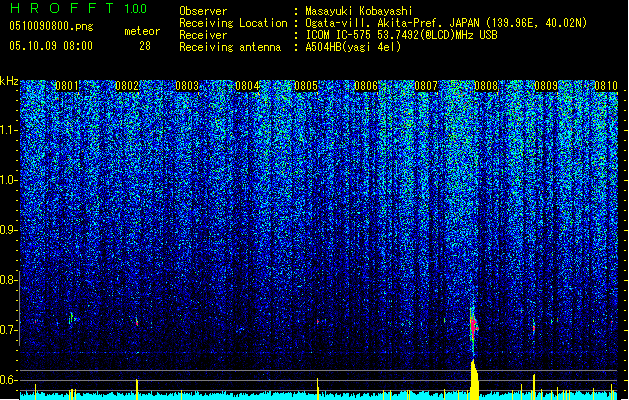
Task: Click the green echo below 0801
Action: (x=72, y=318)
